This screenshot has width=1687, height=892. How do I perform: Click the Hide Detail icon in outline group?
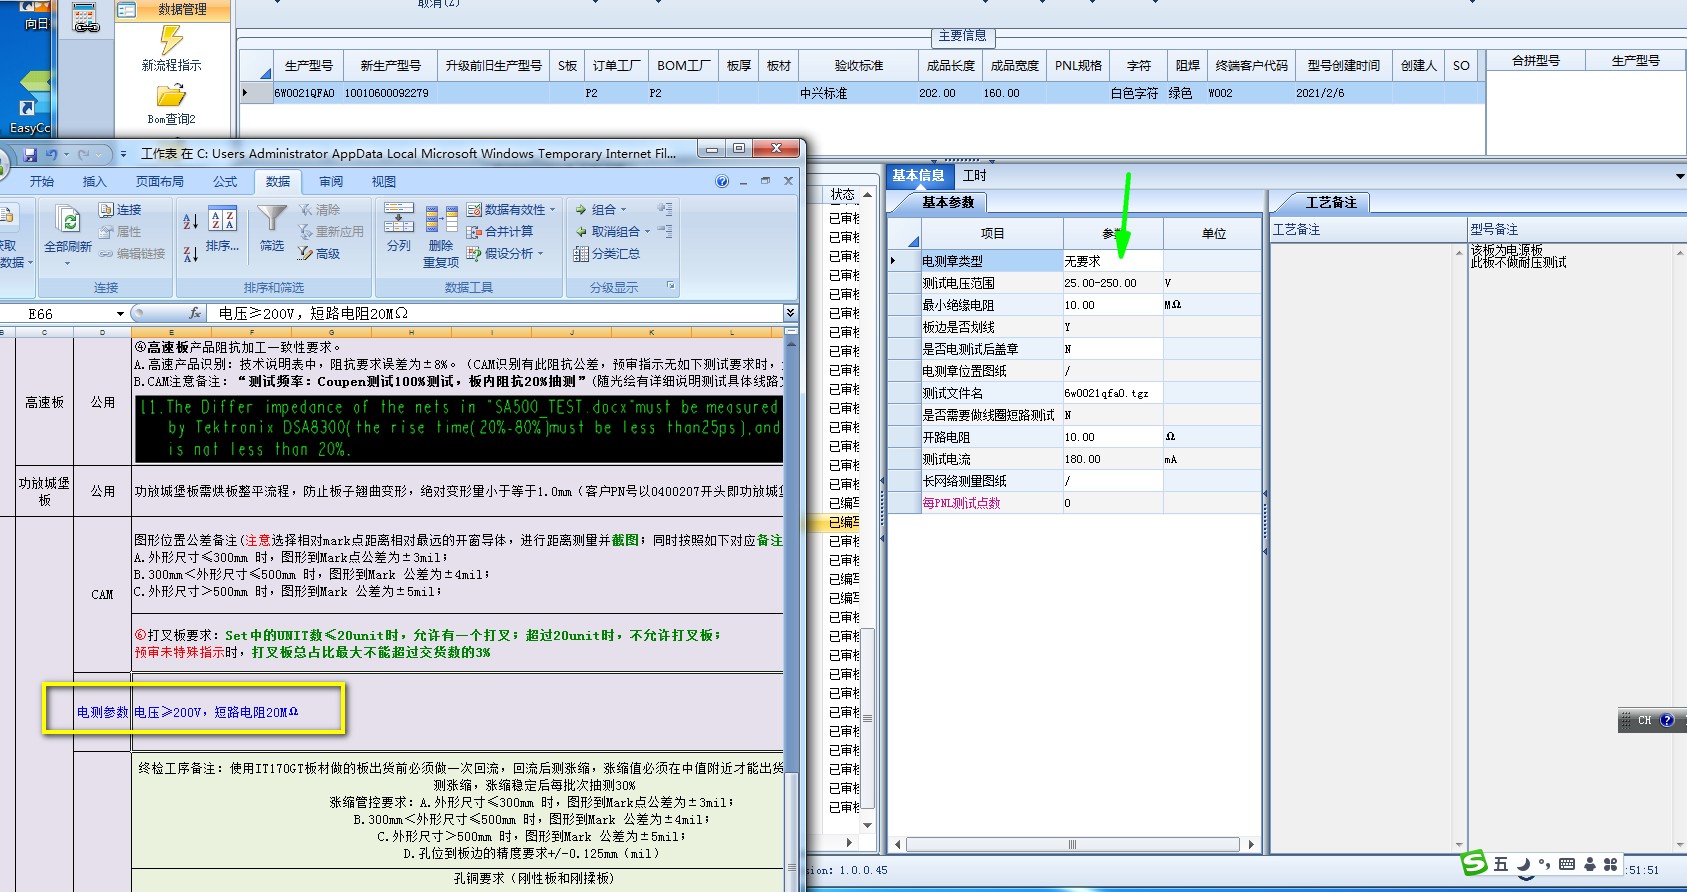tap(665, 231)
